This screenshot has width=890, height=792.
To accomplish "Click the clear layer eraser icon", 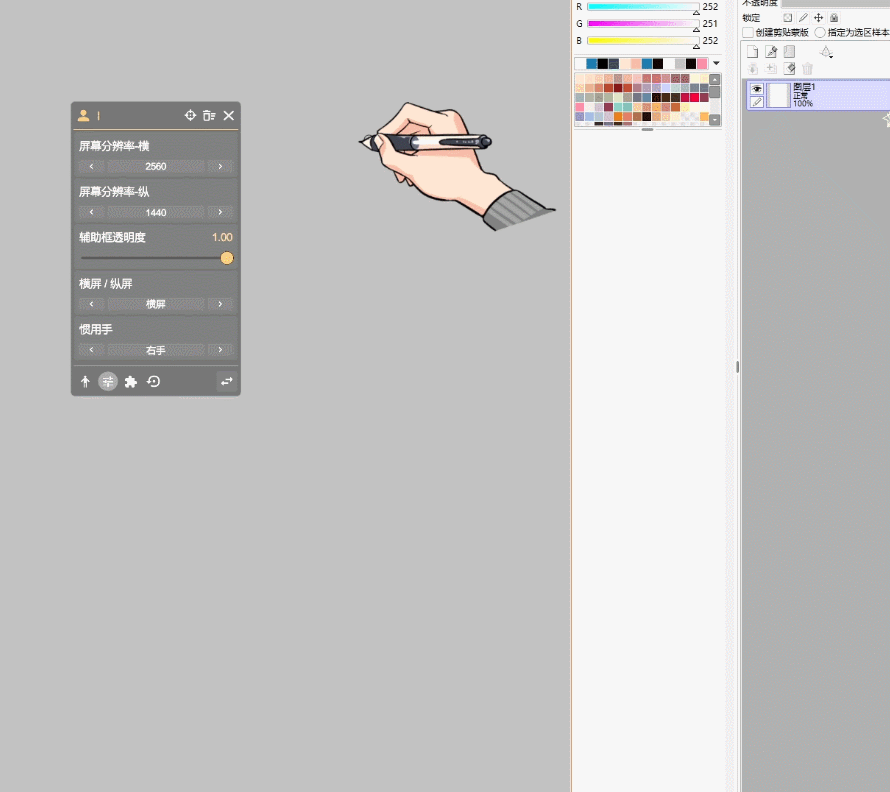I will [790, 69].
